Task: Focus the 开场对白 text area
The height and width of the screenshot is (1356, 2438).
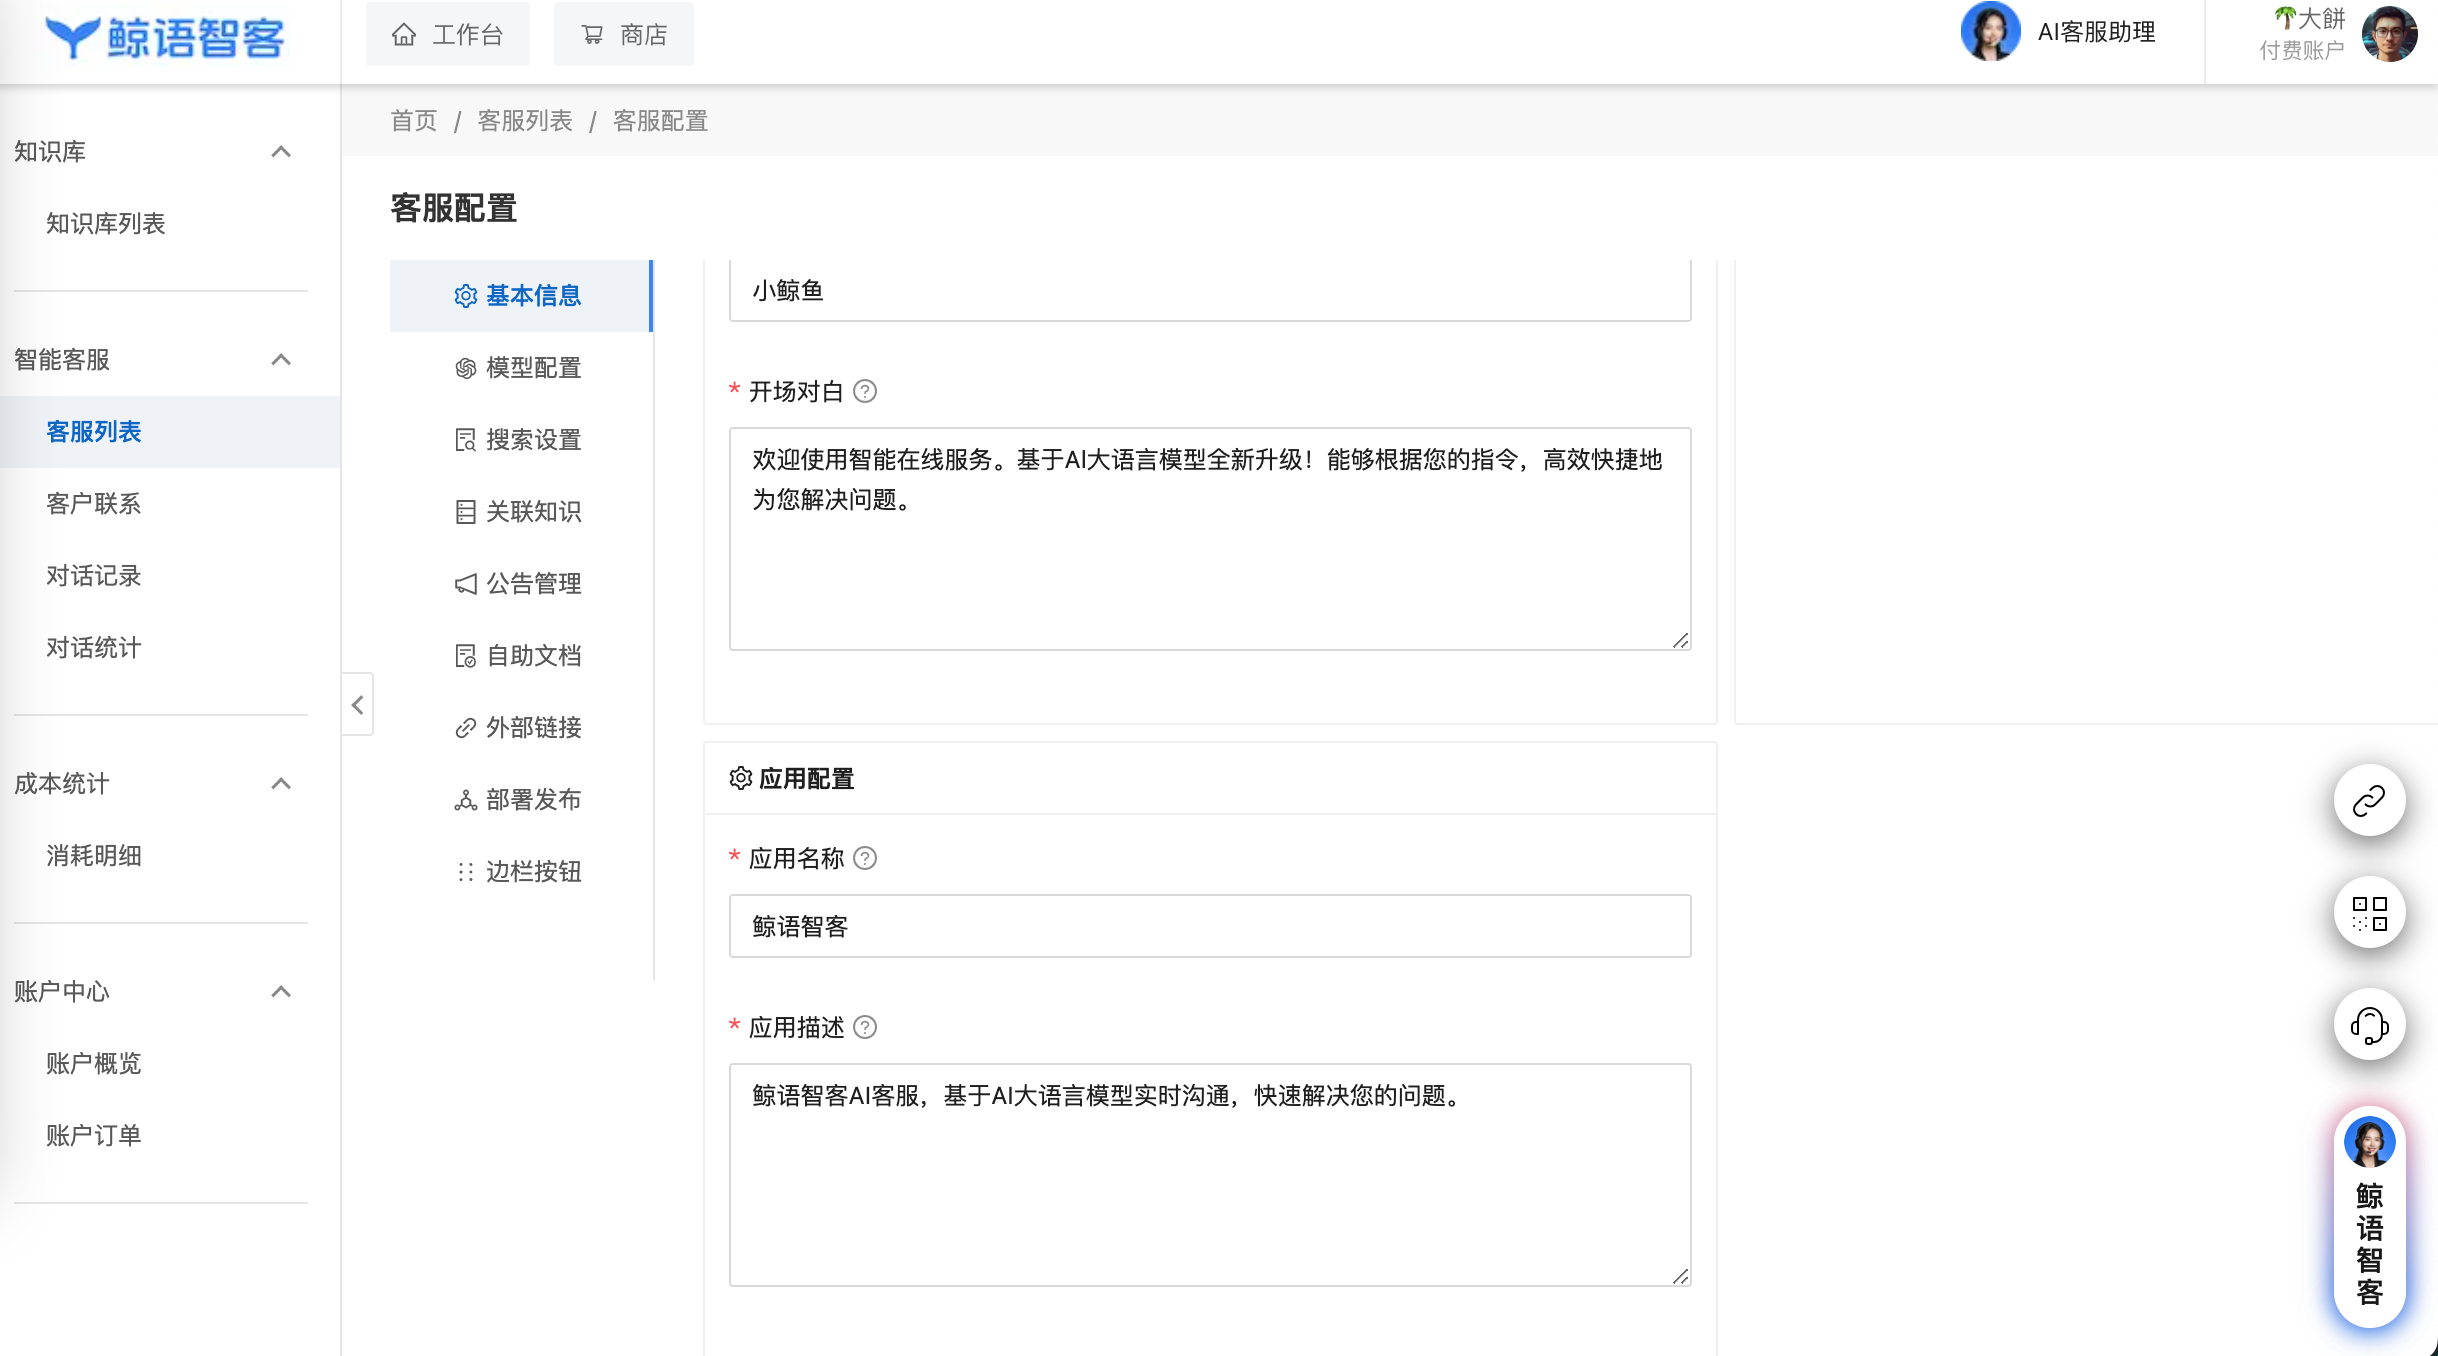Action: pyautogui.click(x=1210, y=539)
